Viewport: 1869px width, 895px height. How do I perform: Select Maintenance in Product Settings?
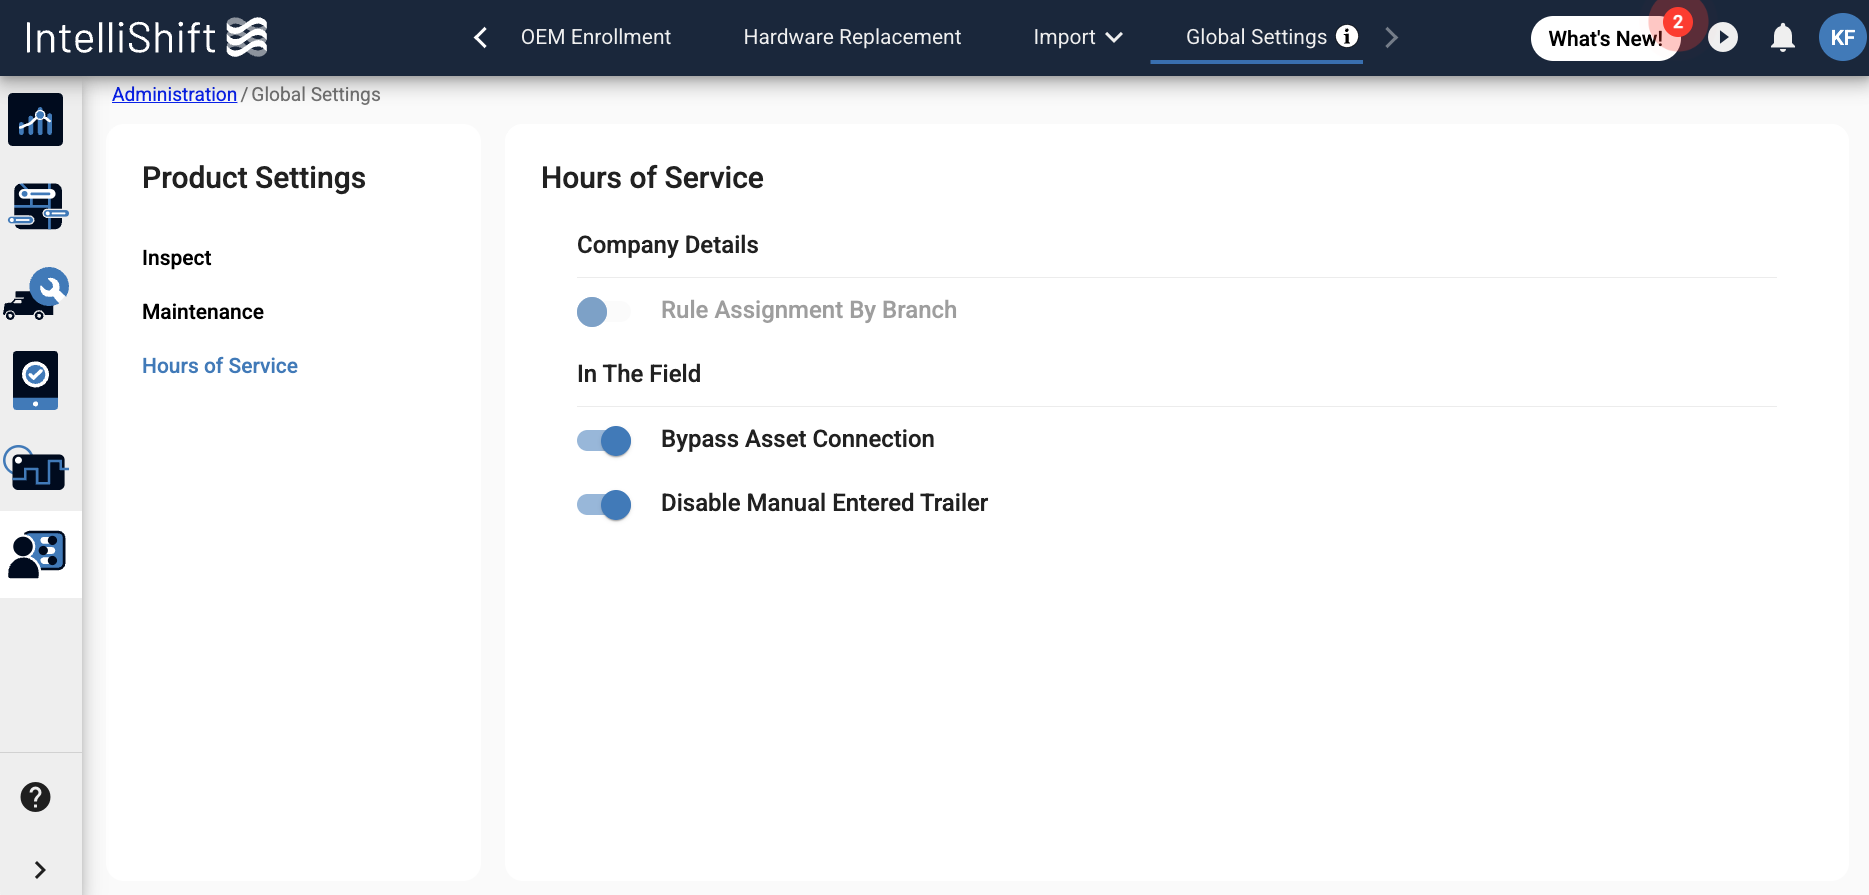tap(203, 312)
